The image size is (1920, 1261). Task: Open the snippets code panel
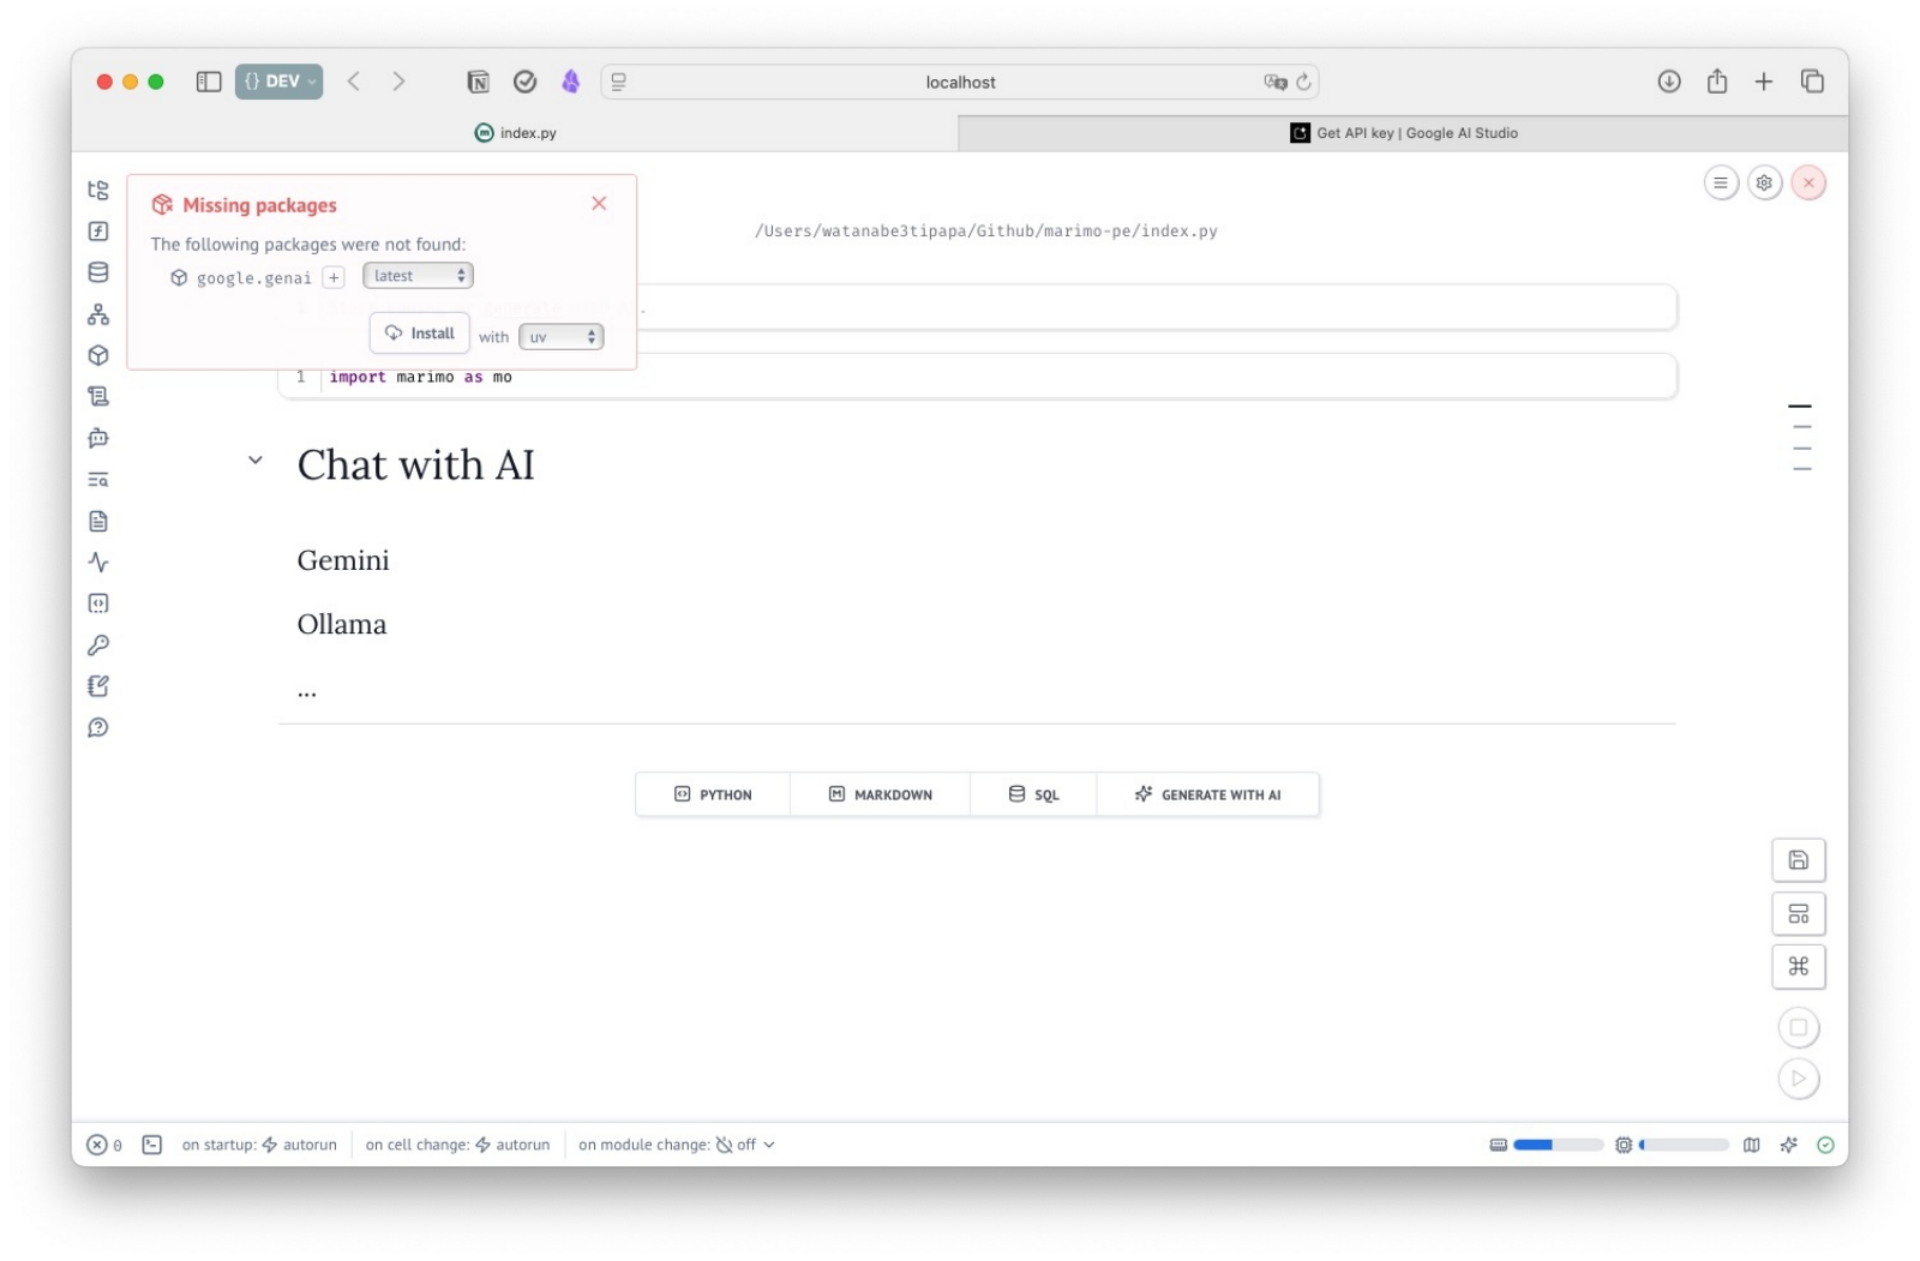coord(98,603)
